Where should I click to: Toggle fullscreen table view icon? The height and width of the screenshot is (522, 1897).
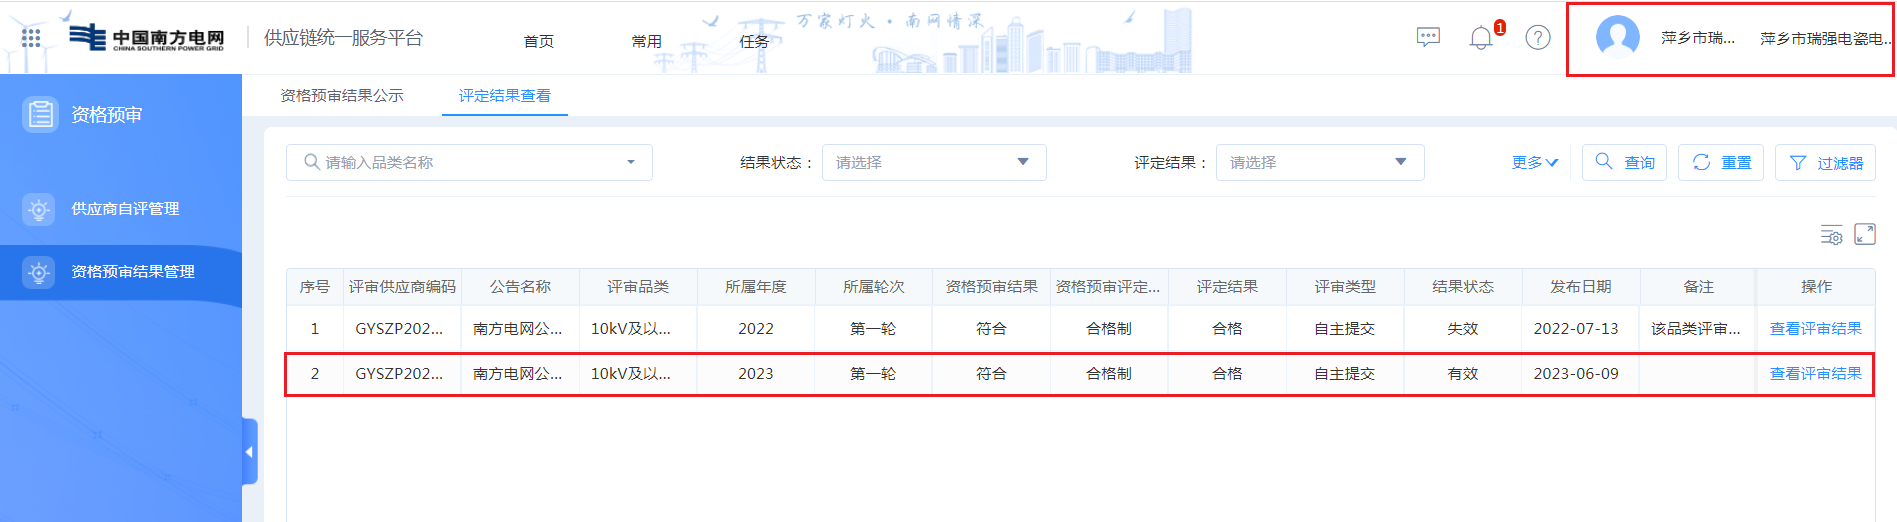[x=1864, y=234]
